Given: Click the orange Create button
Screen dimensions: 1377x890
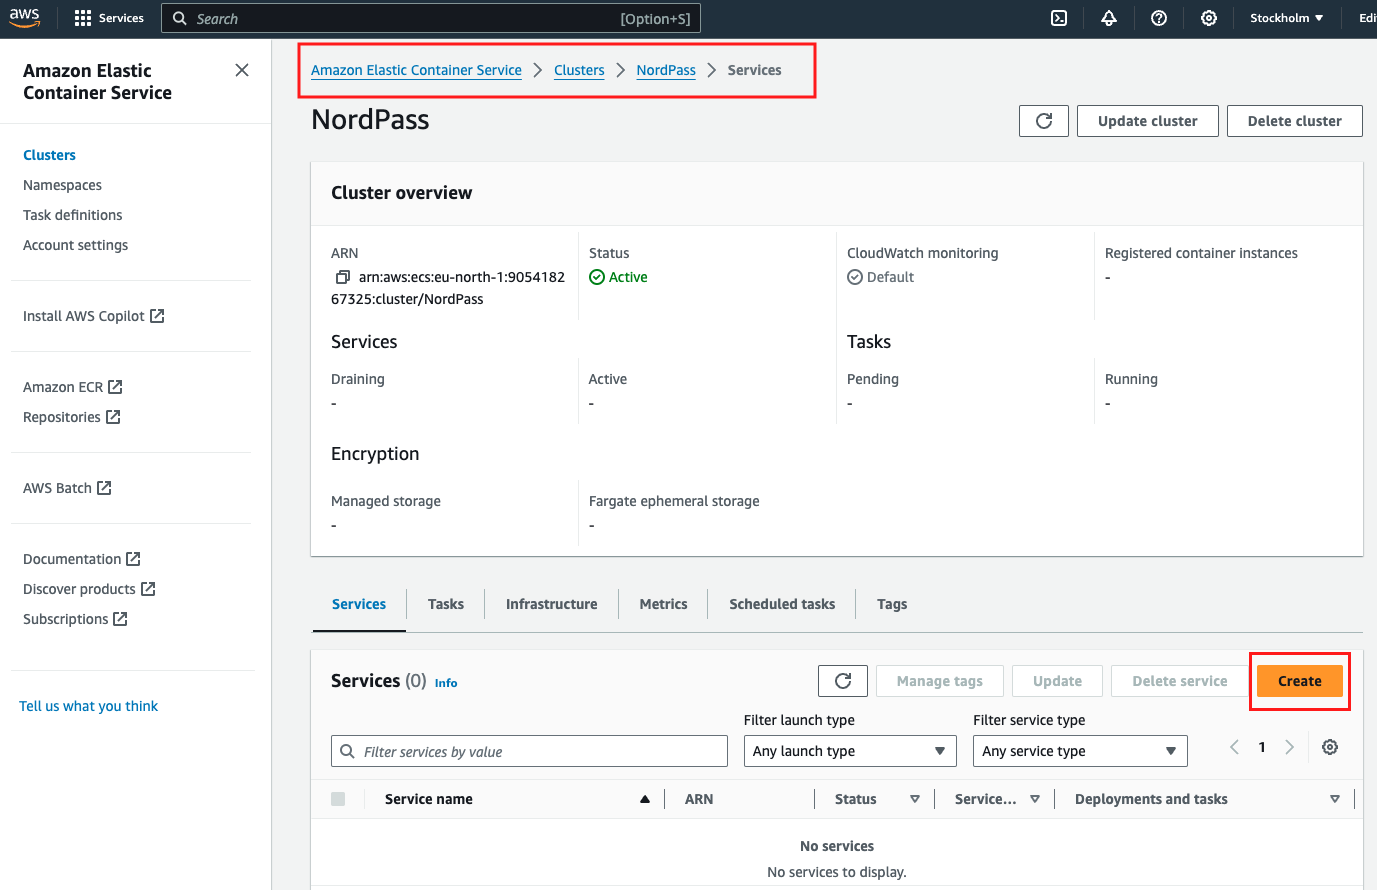Looking at the screenshot, I should point(1300,681).
